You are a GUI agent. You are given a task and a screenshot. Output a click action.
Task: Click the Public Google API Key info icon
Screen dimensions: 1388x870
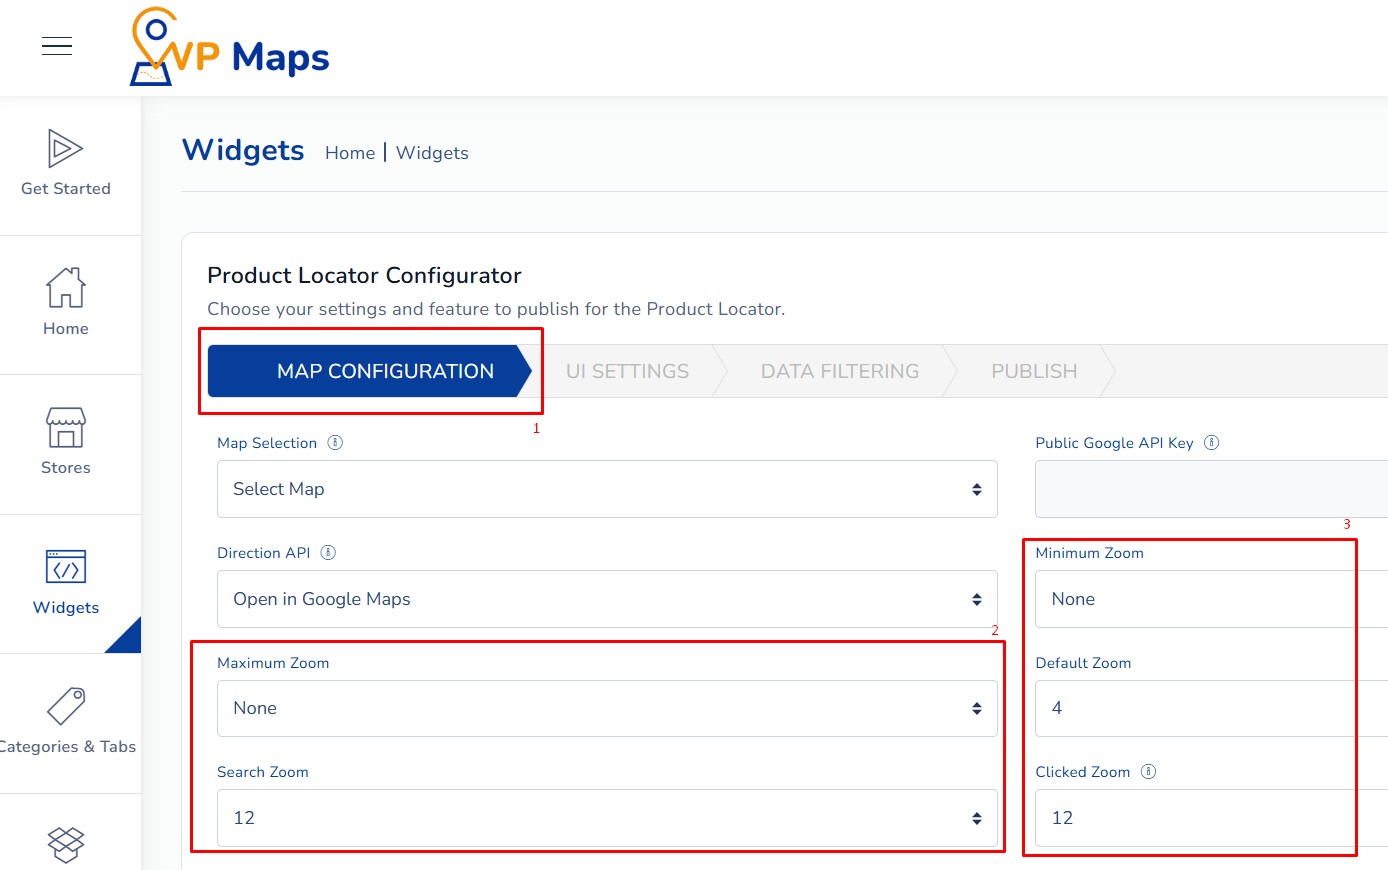point(1211,441)
